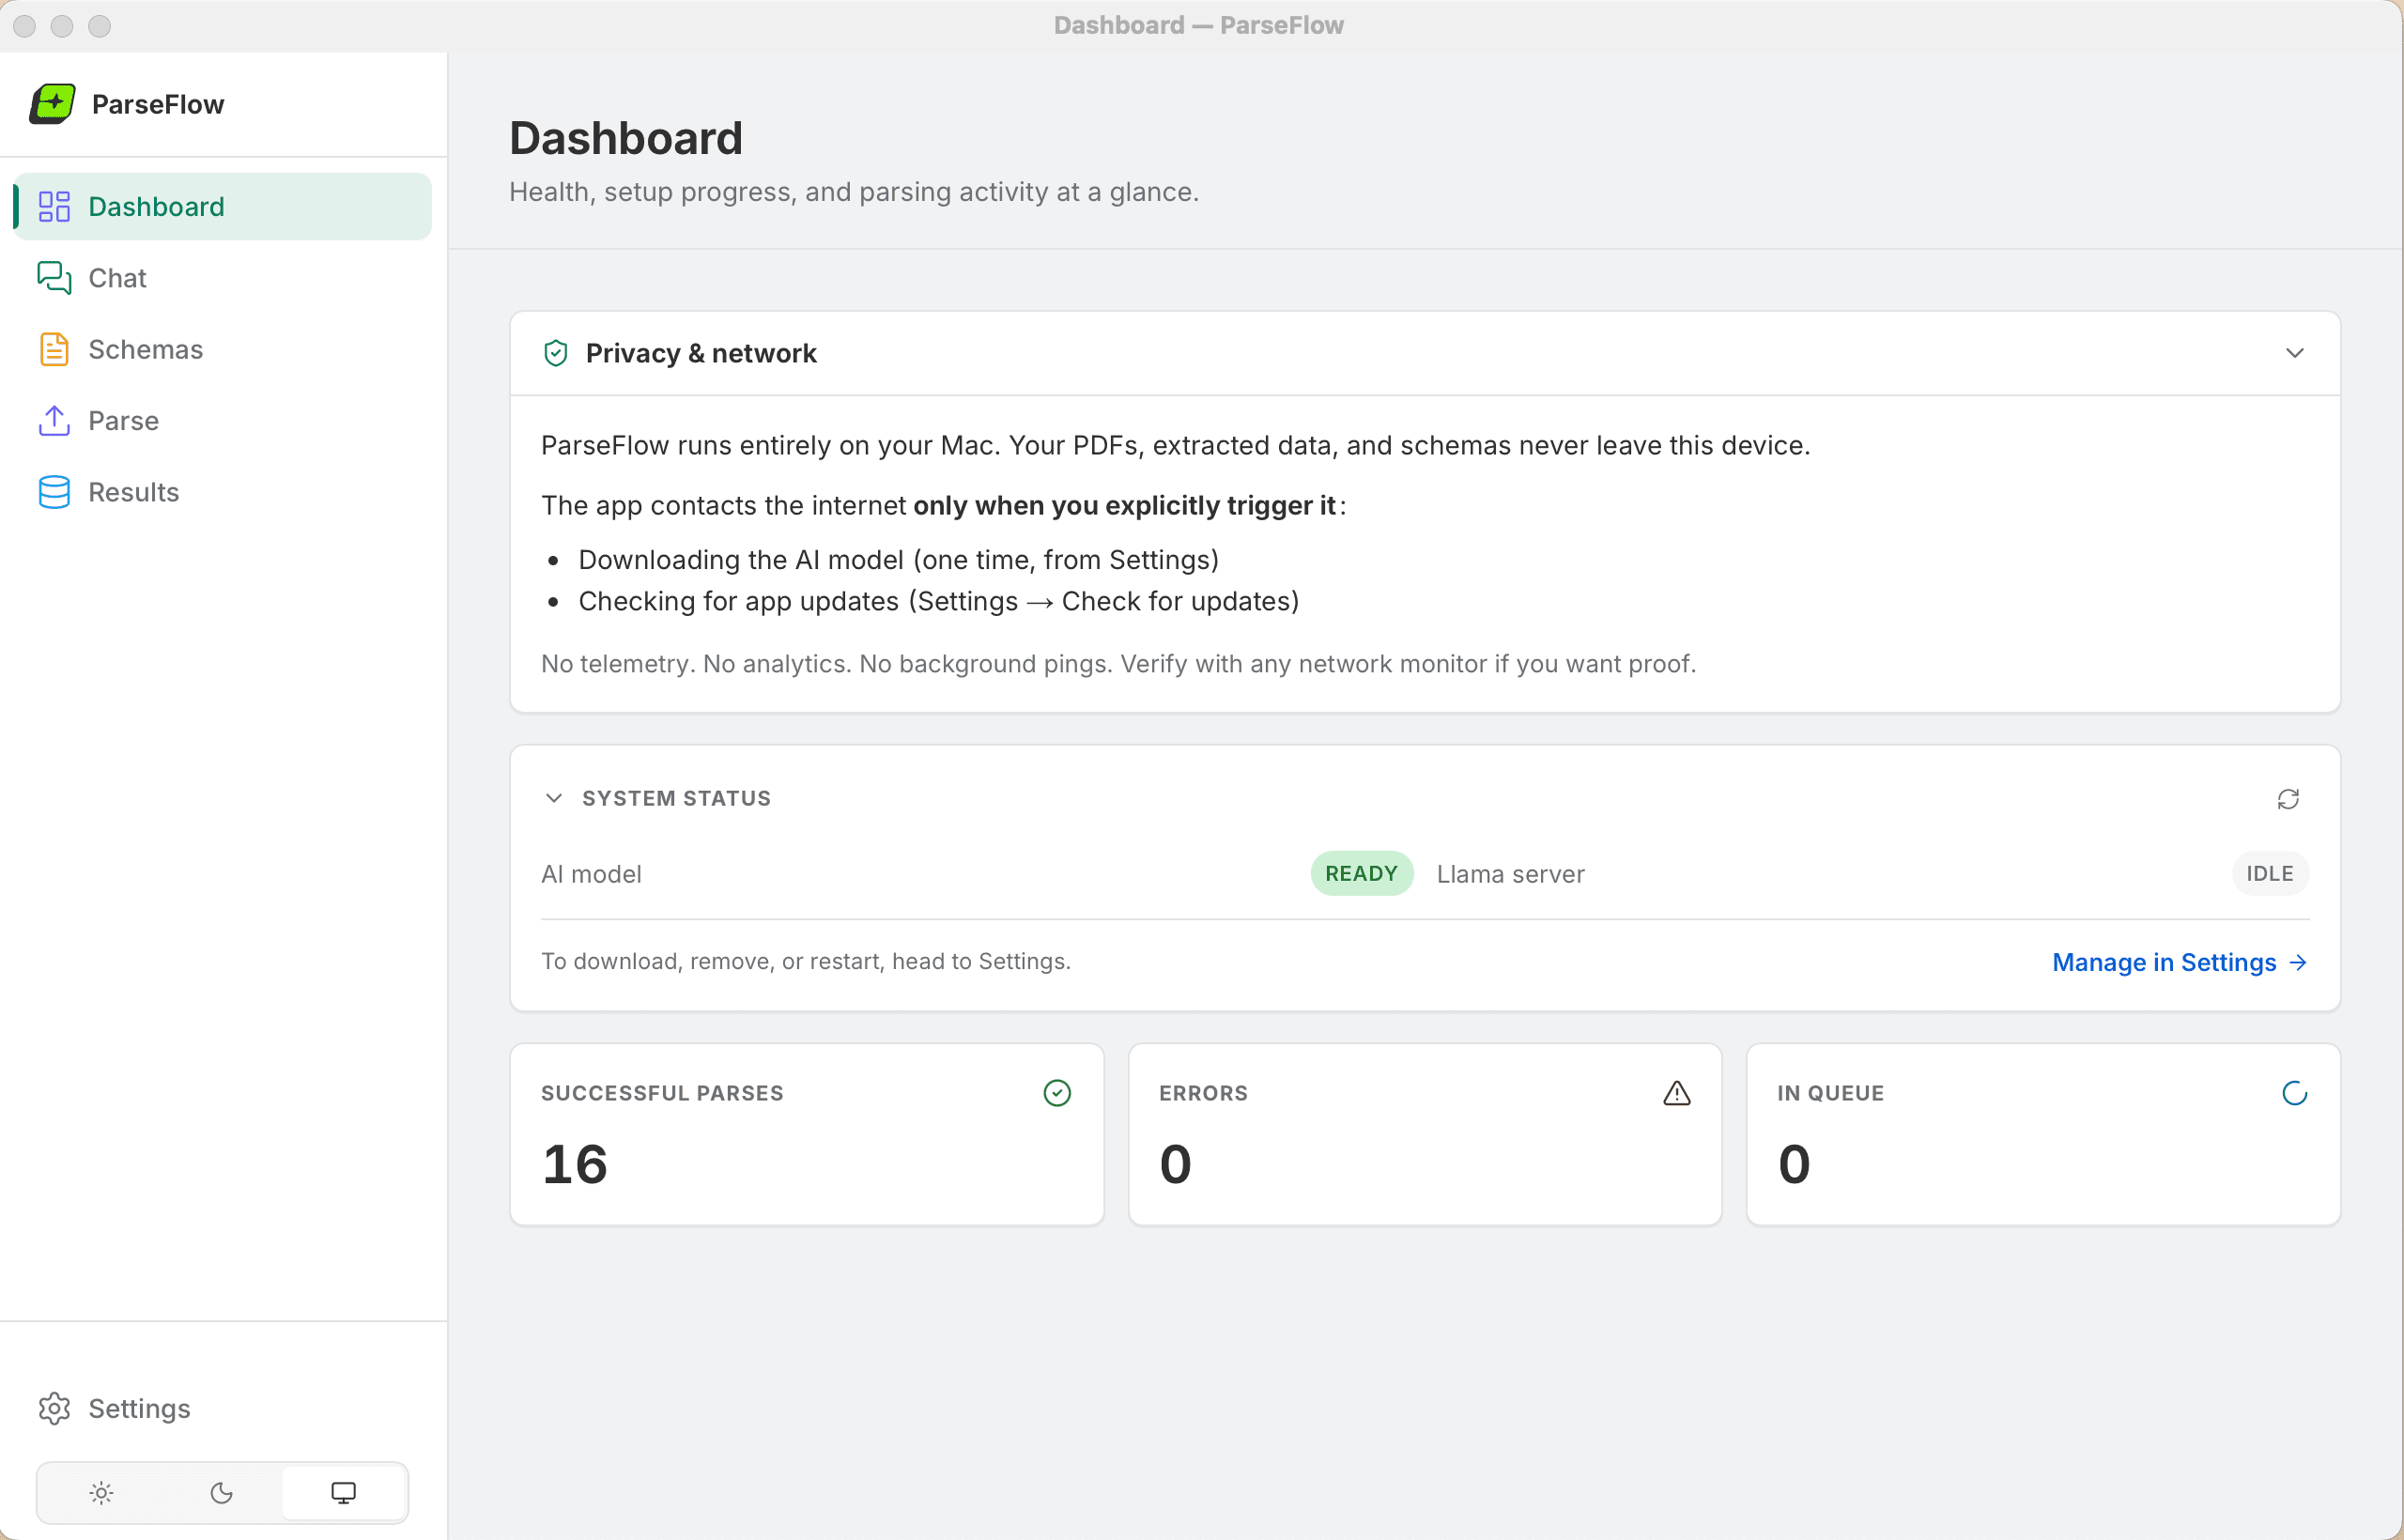Click the 'Checking for app updates' bullet
The width and height of the screenshot is (2404, 1540).
938,601
